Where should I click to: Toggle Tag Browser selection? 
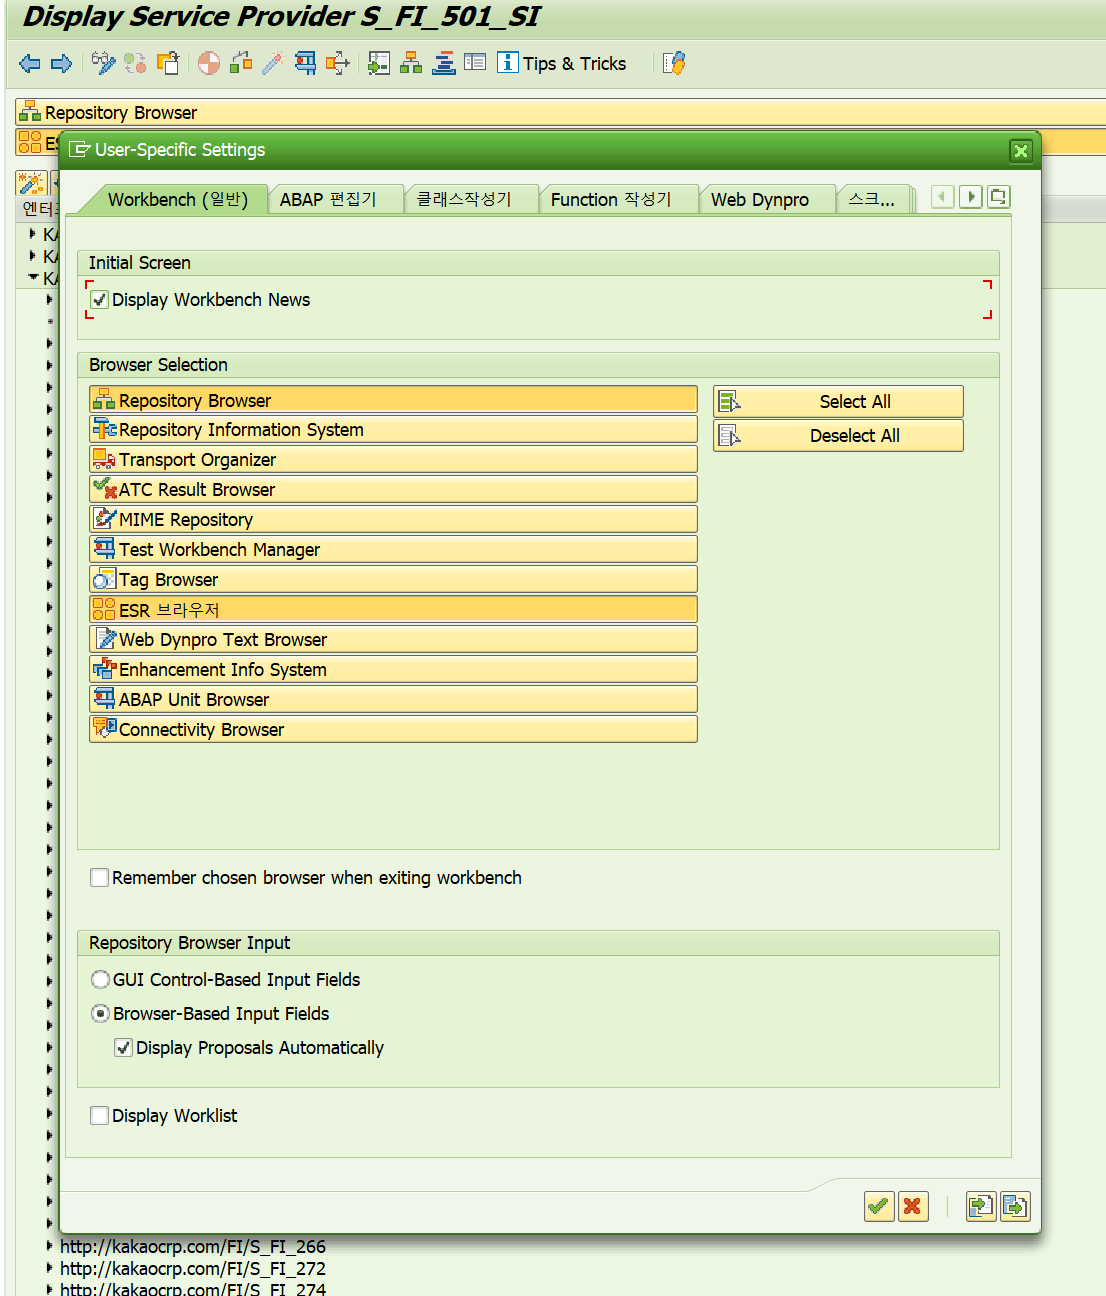click(x=393, y=580)
